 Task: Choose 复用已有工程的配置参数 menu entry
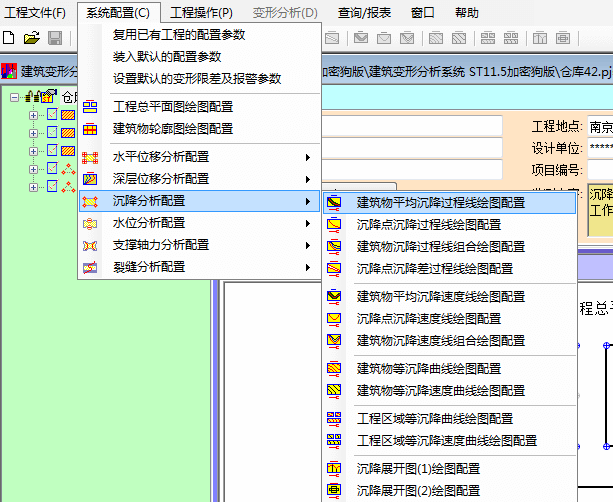179,35
